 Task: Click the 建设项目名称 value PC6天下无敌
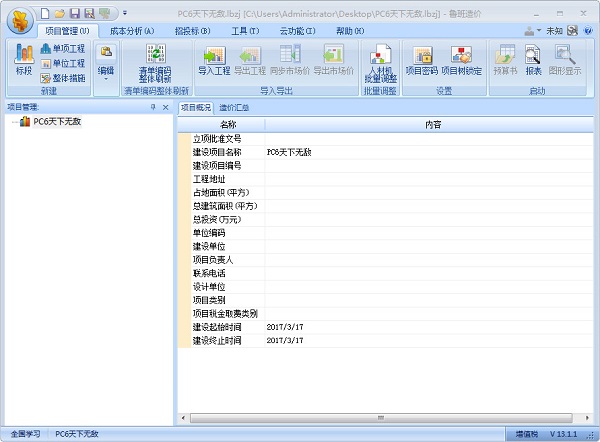[289, 152]
